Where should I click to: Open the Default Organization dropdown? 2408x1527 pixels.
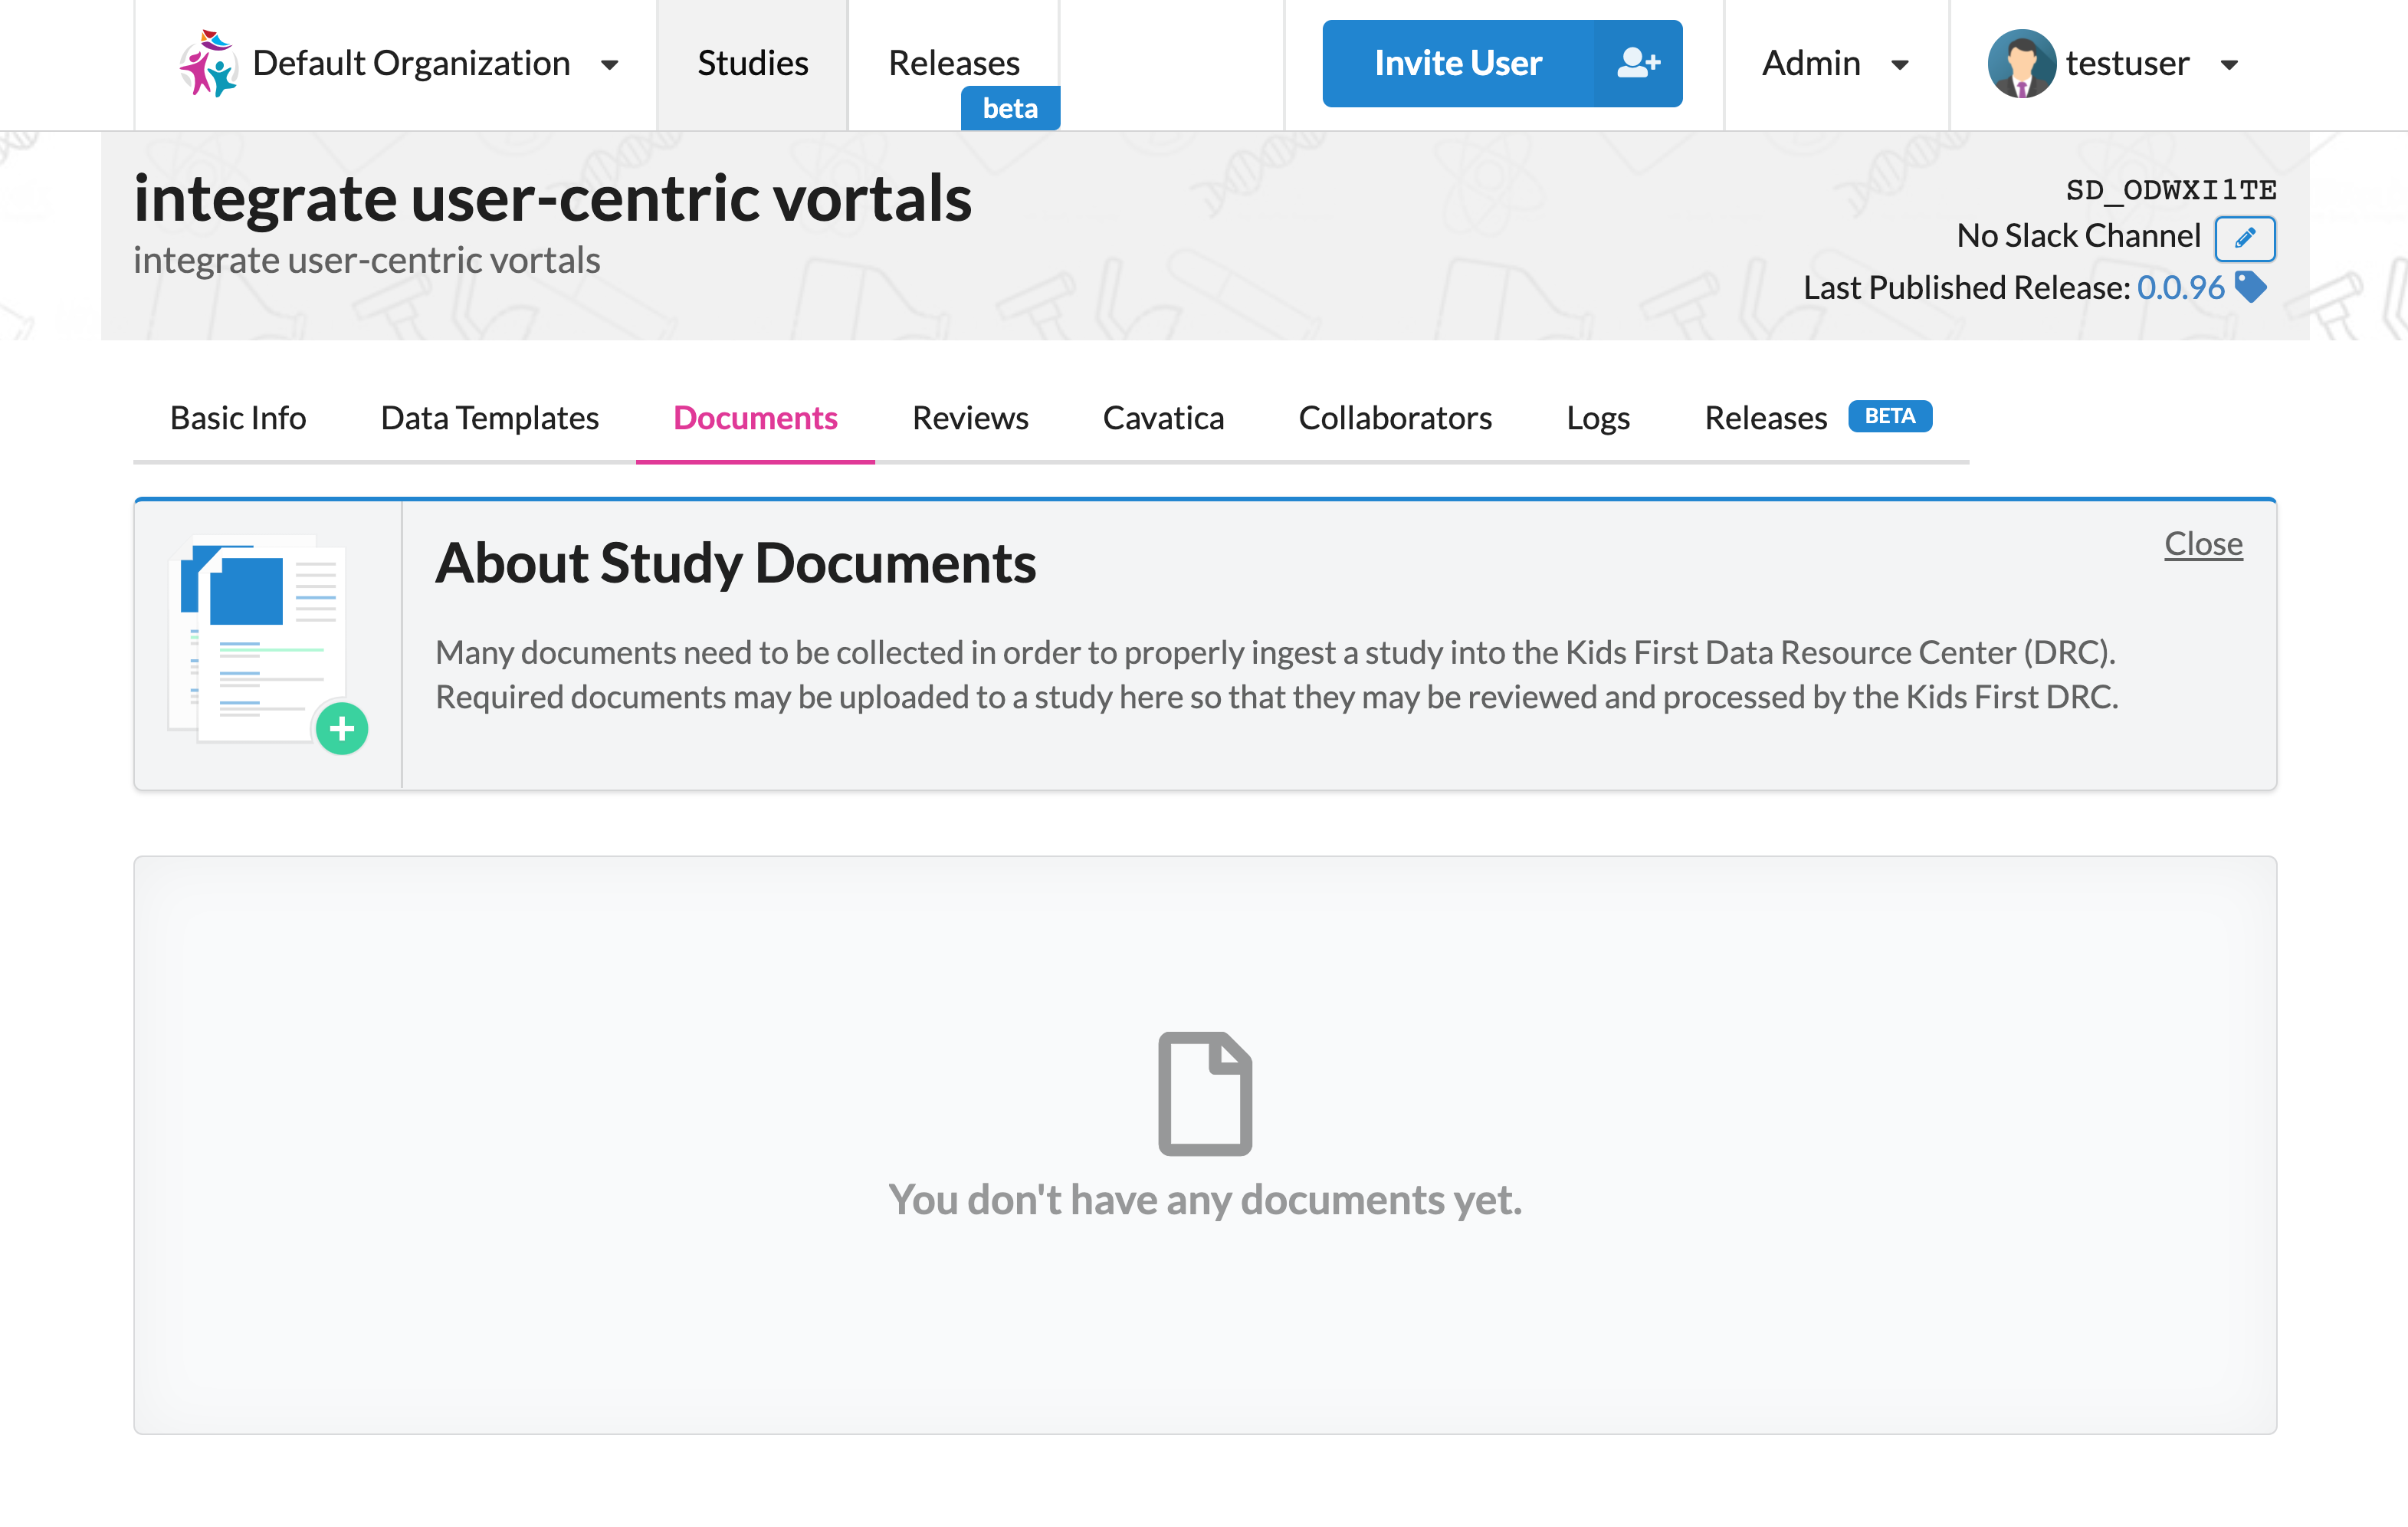tap(611, 63)
